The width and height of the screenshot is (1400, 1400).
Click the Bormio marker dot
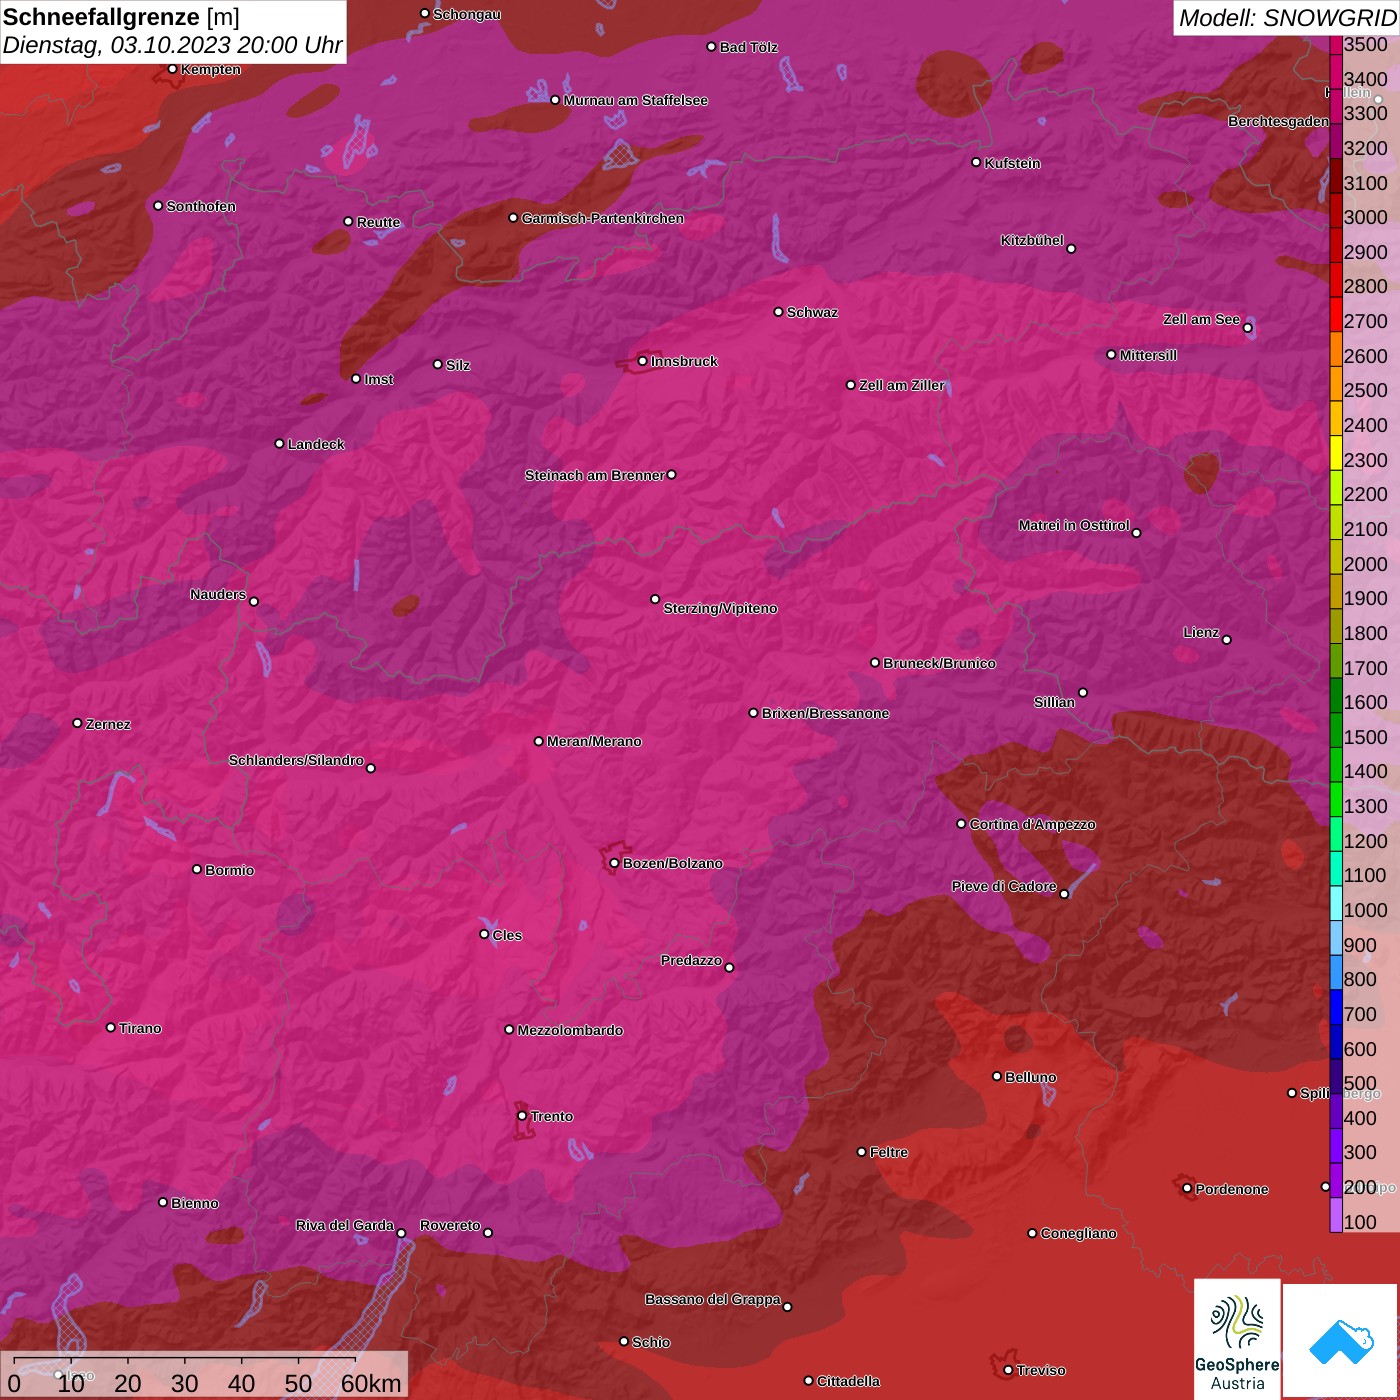coord(197,869)
